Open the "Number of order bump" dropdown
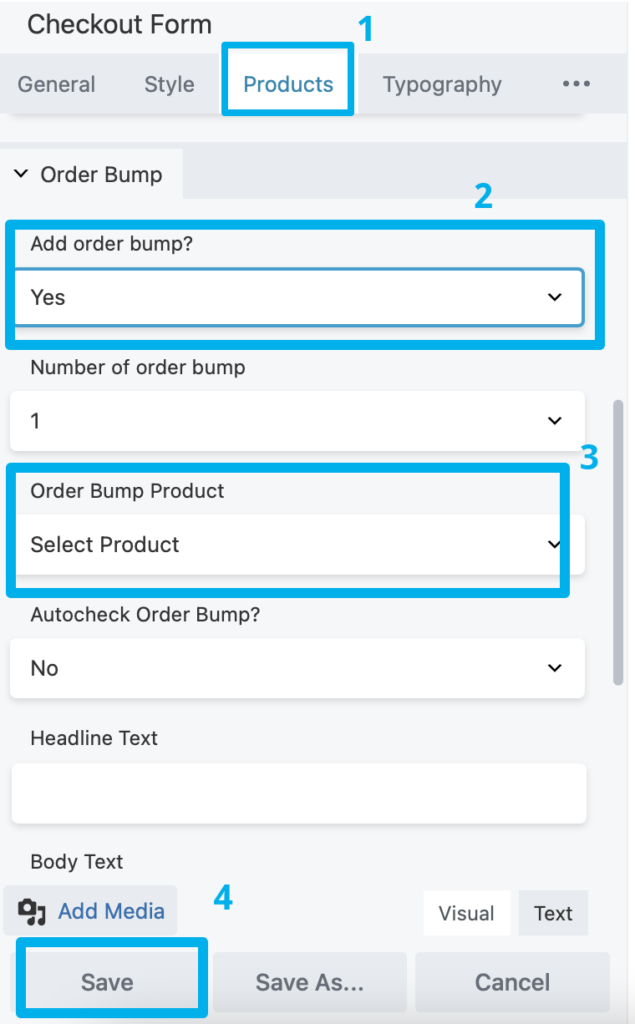 tap(297, 420)
